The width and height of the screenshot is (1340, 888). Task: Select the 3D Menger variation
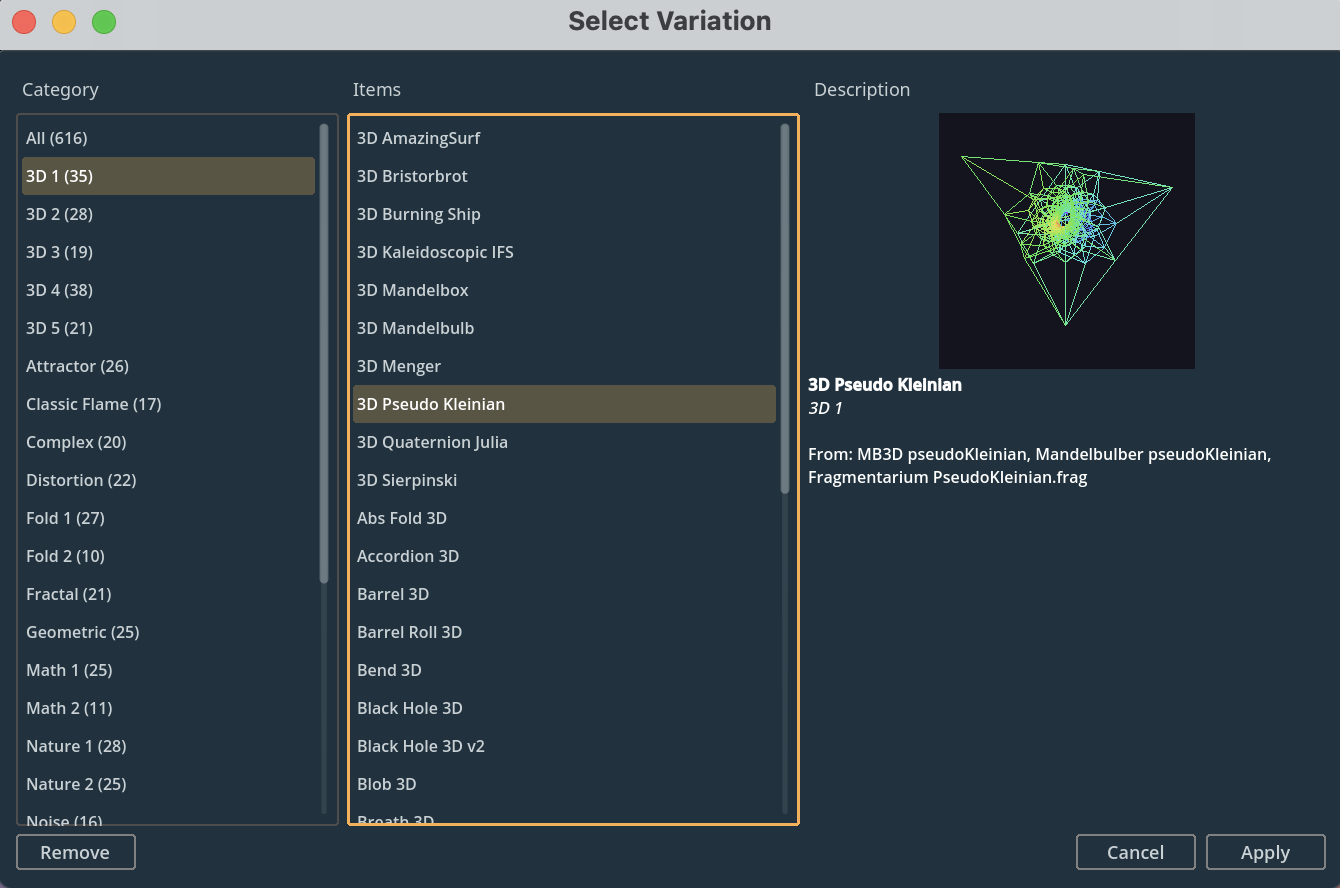564,366
